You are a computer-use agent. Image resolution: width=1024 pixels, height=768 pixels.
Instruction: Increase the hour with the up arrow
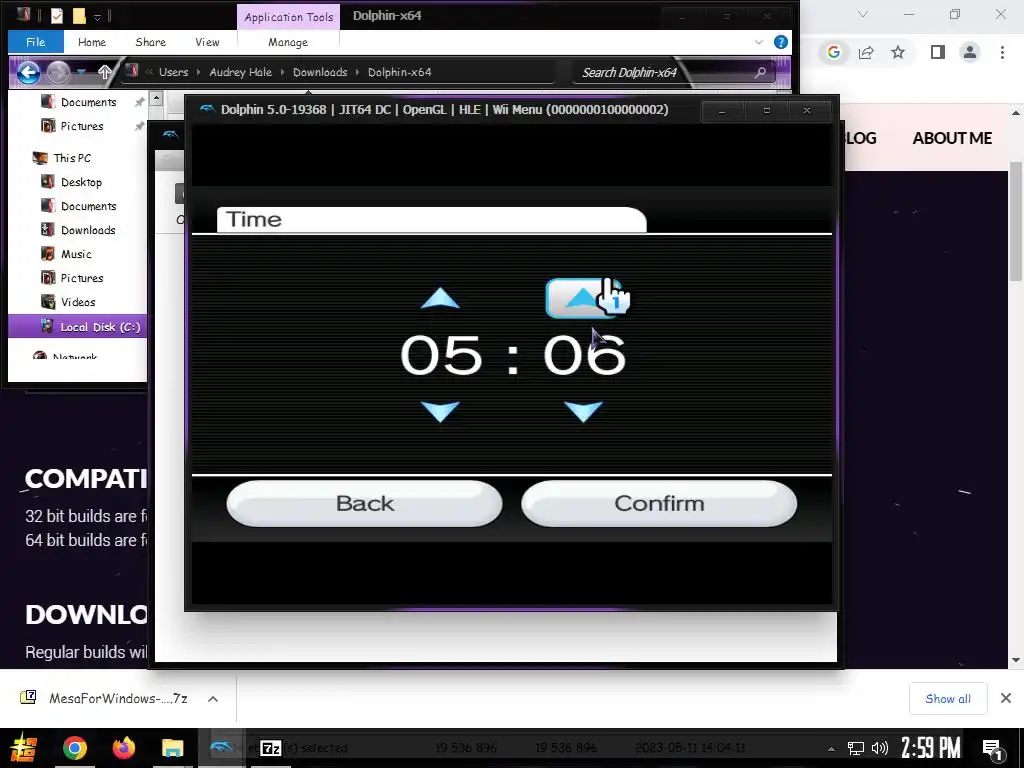pyautogui.click(x=440, y=298)
